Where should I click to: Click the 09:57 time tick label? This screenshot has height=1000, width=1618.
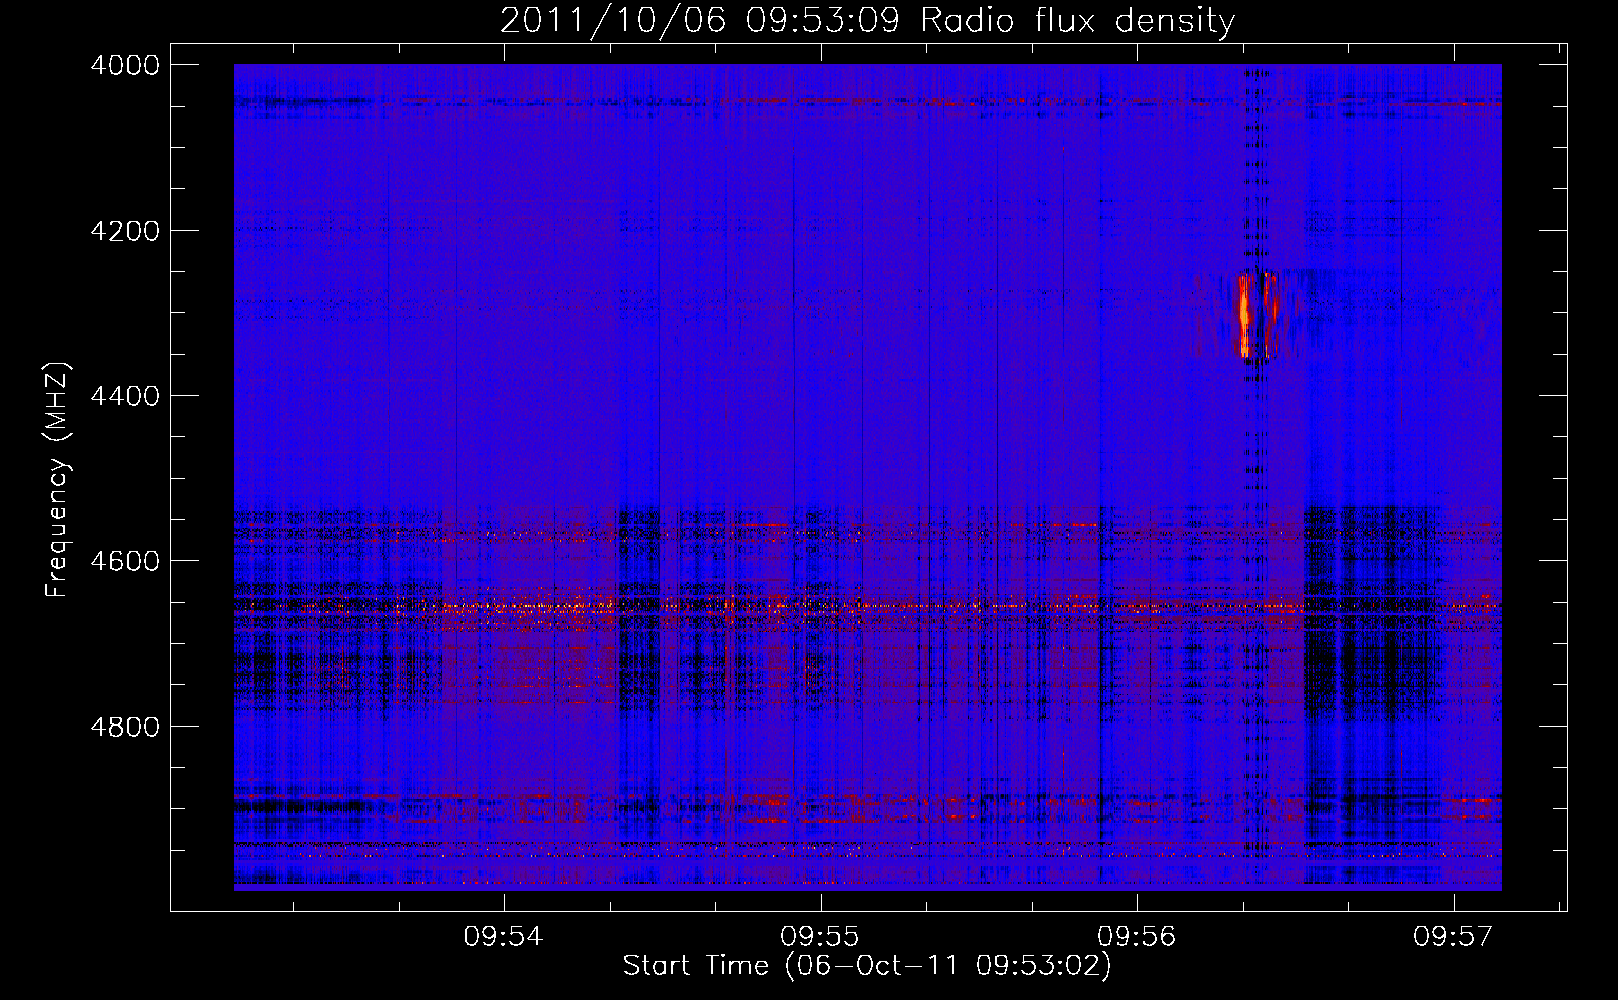click(x=1453, y=936)
